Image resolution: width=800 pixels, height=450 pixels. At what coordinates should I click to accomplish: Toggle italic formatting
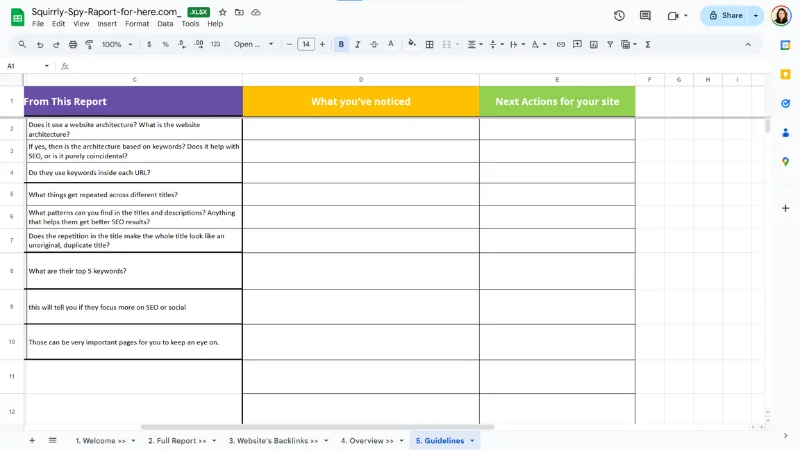358,44
